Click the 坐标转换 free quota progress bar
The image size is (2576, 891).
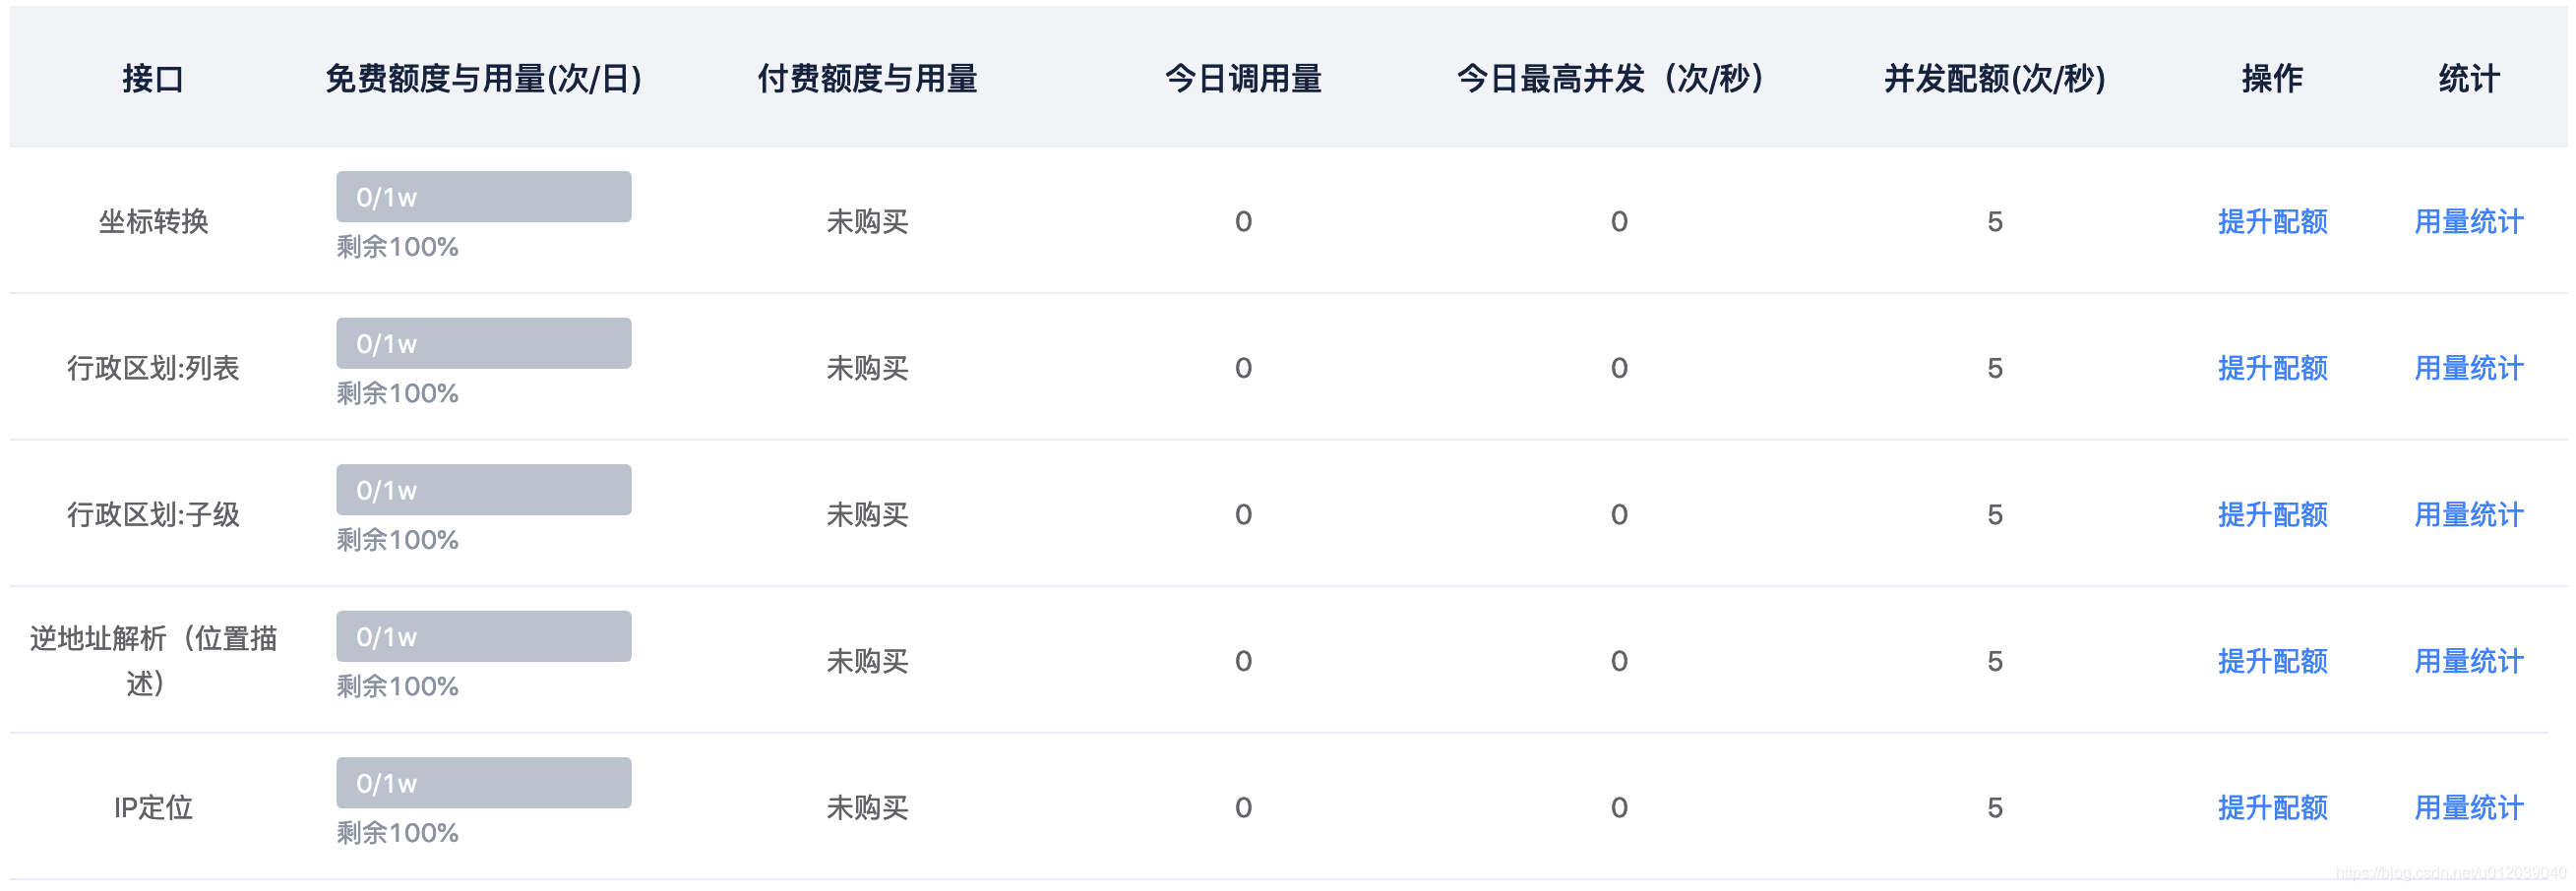tap(483, 197)
